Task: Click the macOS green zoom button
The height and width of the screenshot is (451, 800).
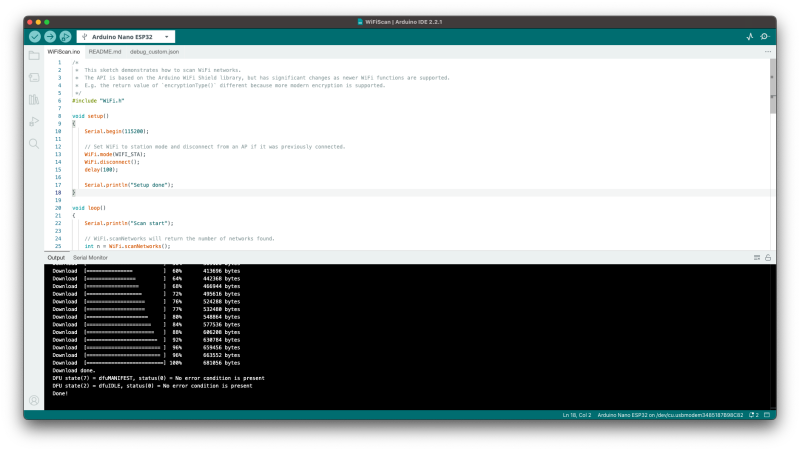Action: 47,22
